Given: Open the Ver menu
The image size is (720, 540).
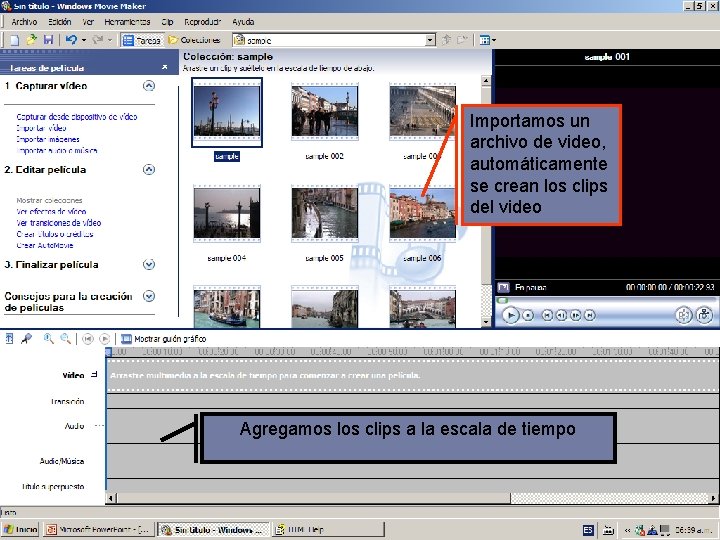Looking at the screenshot, I should (88, 22).
